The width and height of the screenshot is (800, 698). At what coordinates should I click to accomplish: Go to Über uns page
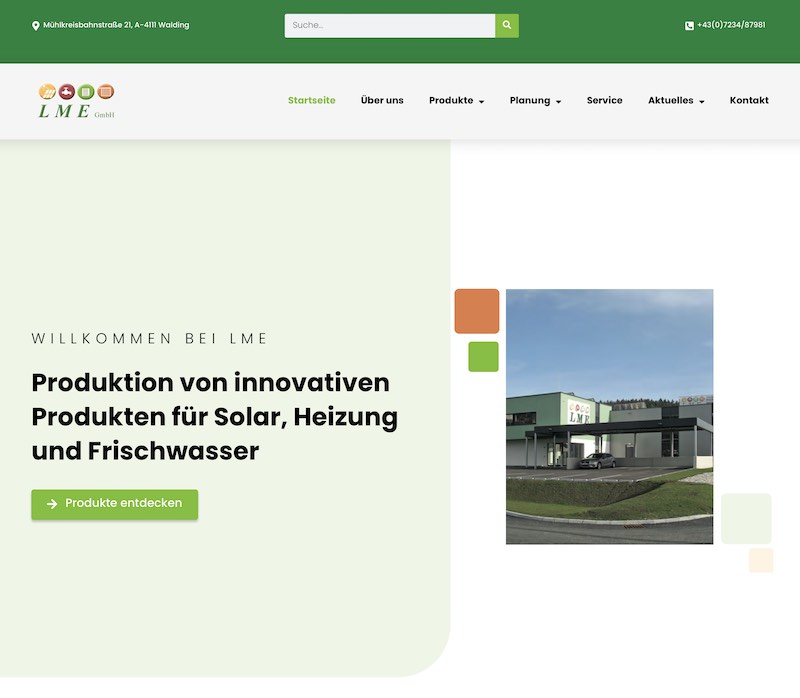[x=382, y=101]
